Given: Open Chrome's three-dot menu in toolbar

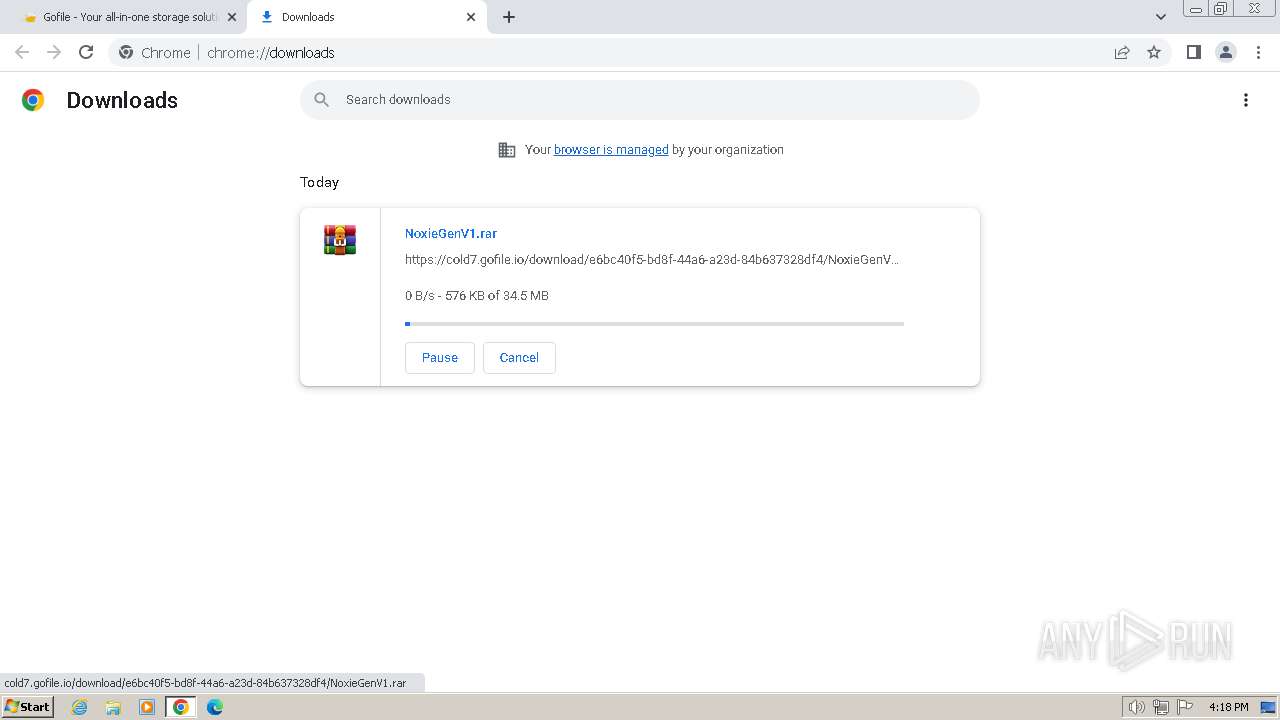Looking at the screenshot, I should [x=1258, y=52].
